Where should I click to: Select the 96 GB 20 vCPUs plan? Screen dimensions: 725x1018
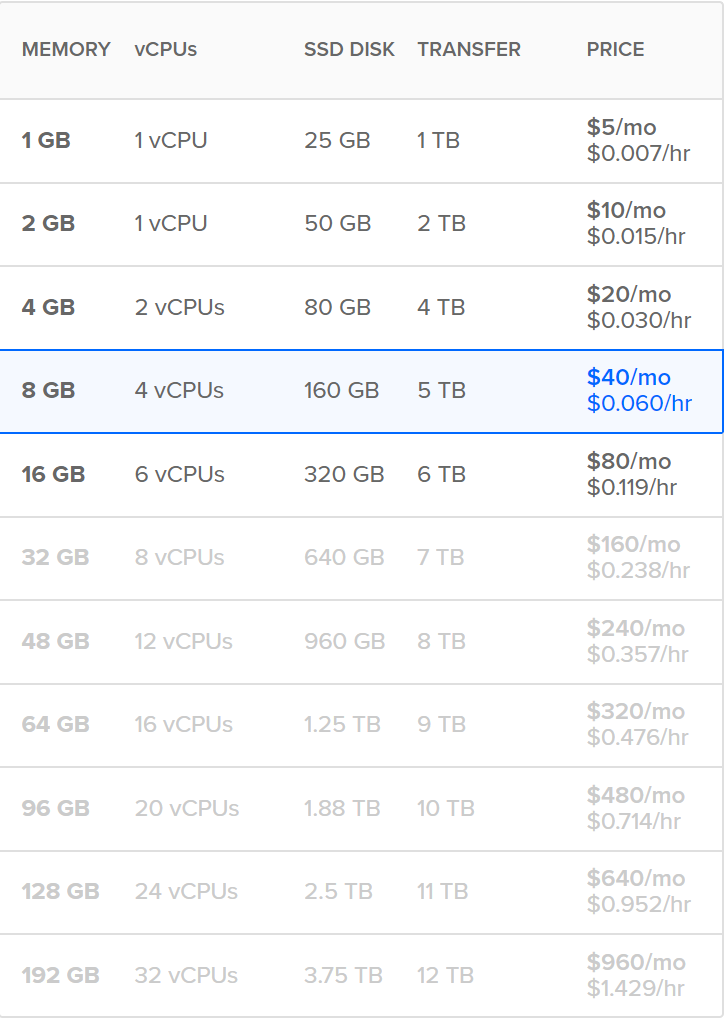click(x=361, y=808)
